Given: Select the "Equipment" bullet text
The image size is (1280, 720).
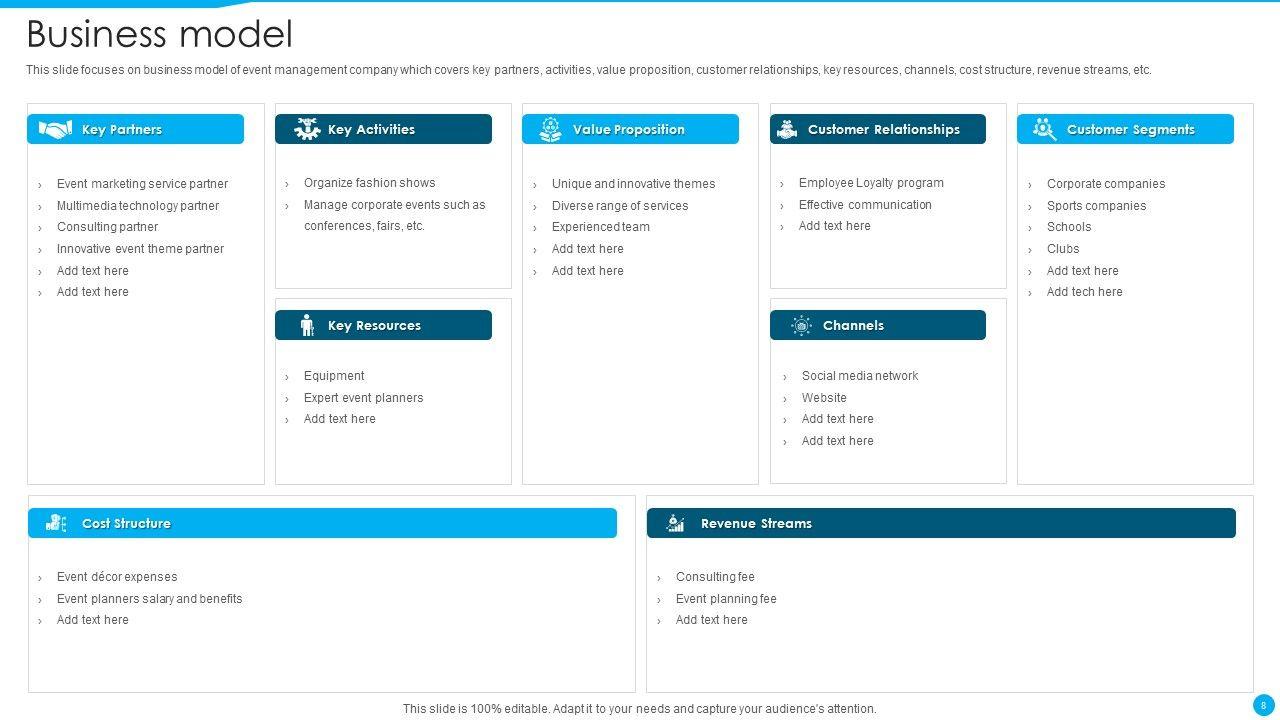Looking at the screenshot, I should [x=334, y=376].
